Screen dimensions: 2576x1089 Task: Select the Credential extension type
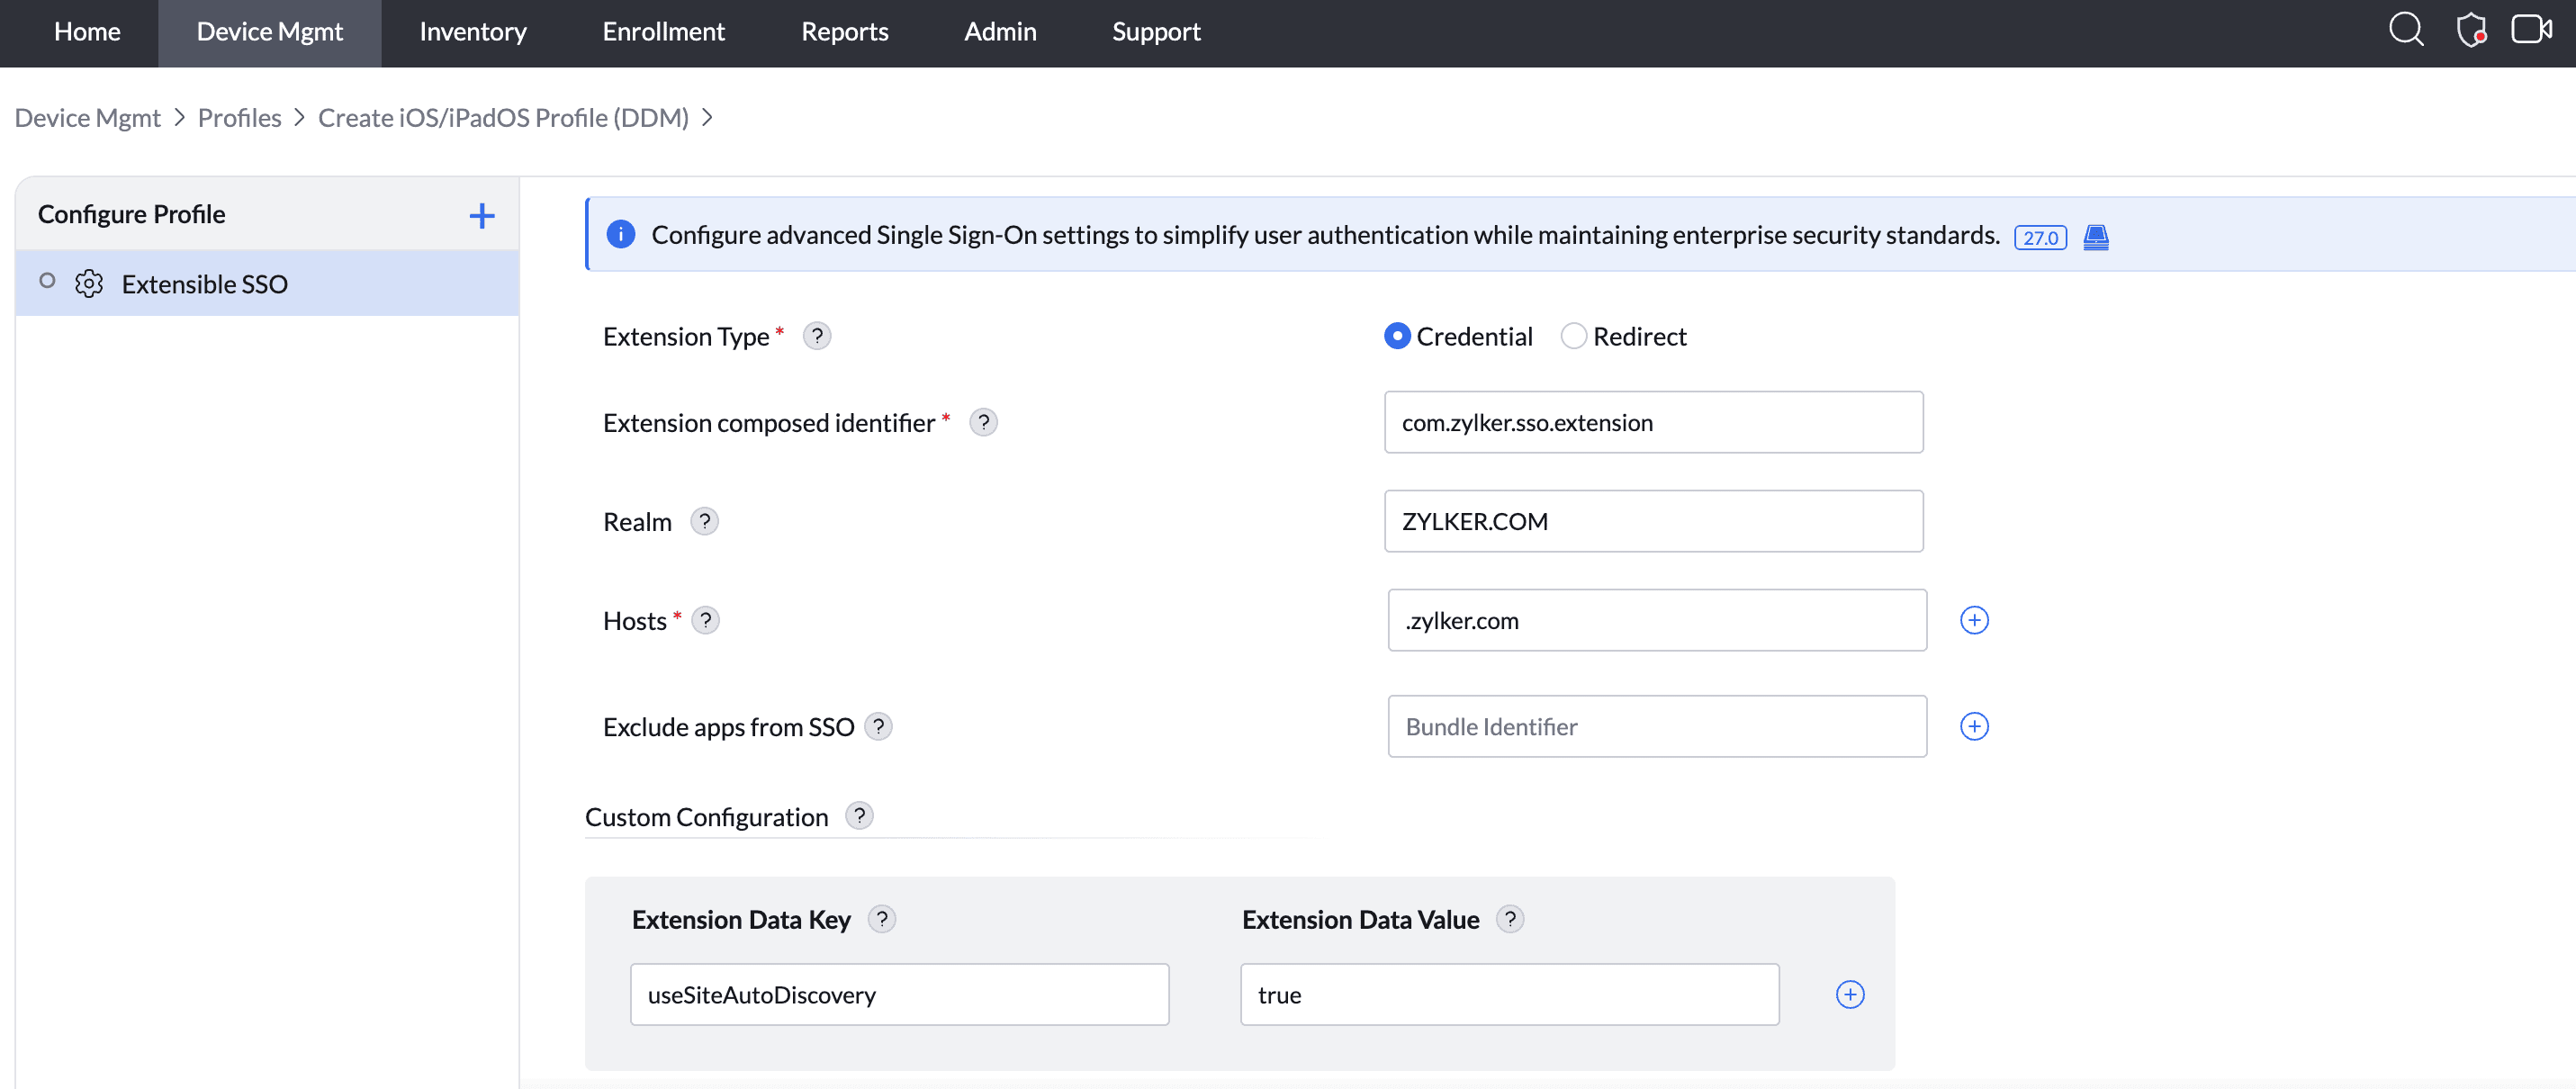point(1397,336)
